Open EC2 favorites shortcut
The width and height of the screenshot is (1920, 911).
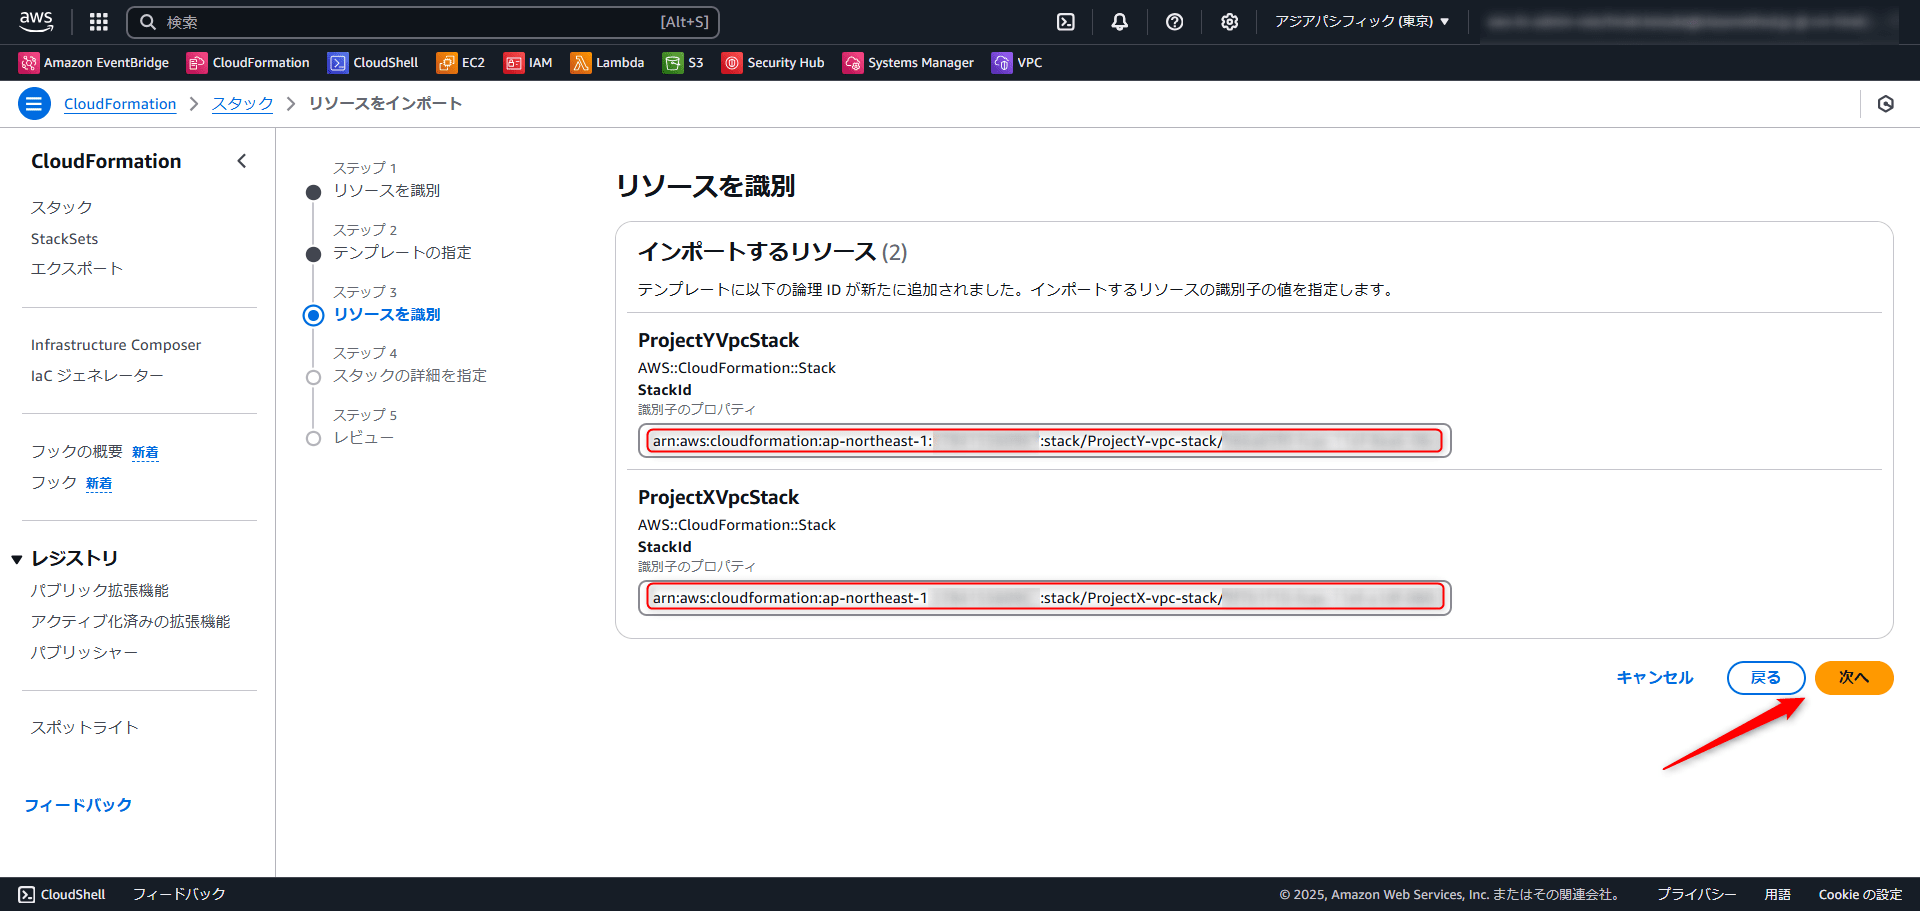coord(461,62)
